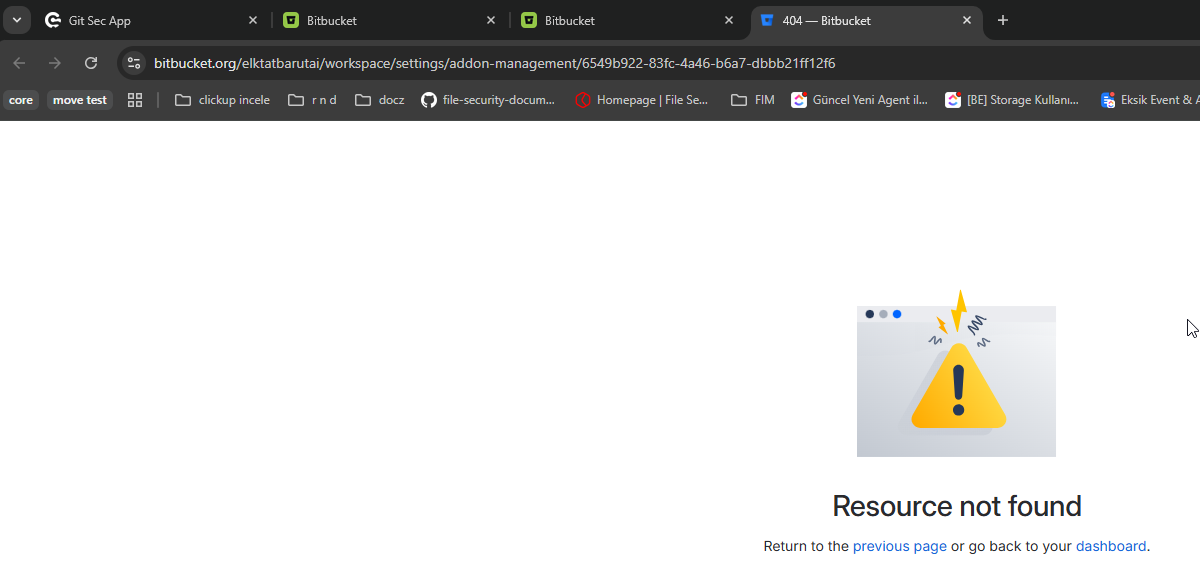Open the tab groups grid icon in bookmarks bar
The width and height of the screenshot is (1200, 581).
pos(135,100)
